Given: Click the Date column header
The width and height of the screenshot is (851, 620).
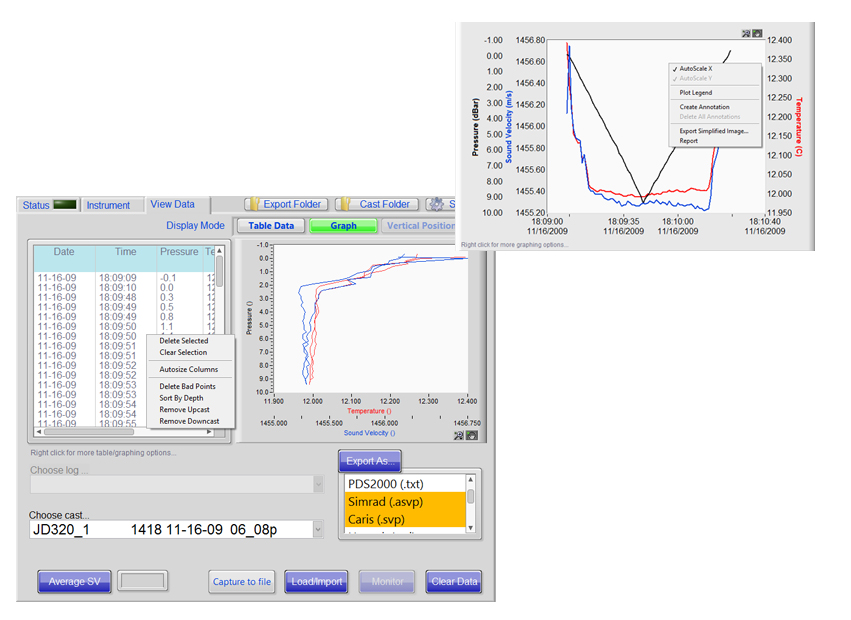Looking at the screenshot, I should 64,252.
